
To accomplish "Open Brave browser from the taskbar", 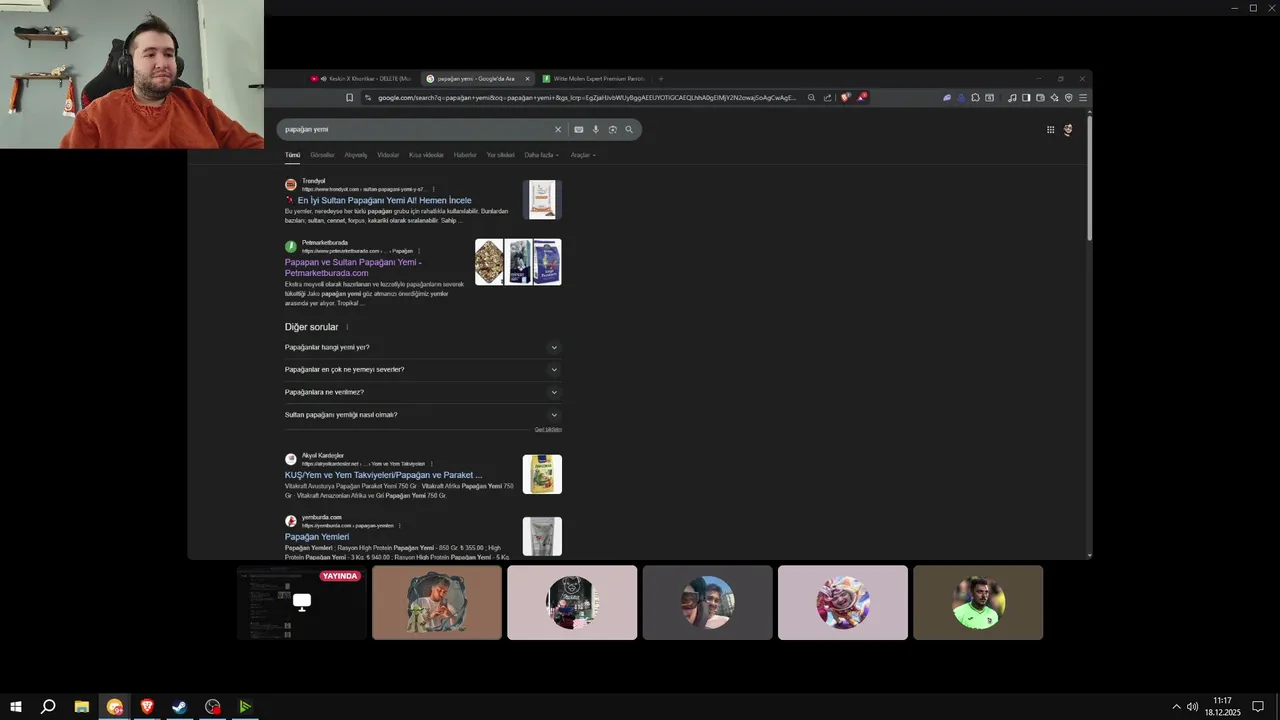I will [x=147, y=707].
